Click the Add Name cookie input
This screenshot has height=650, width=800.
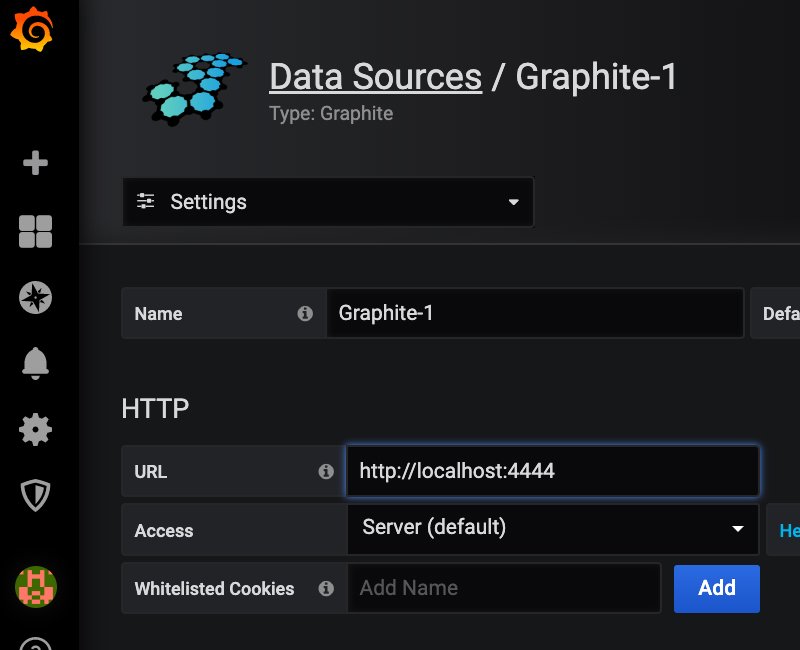pyautogui.click(x=505, y=589)
